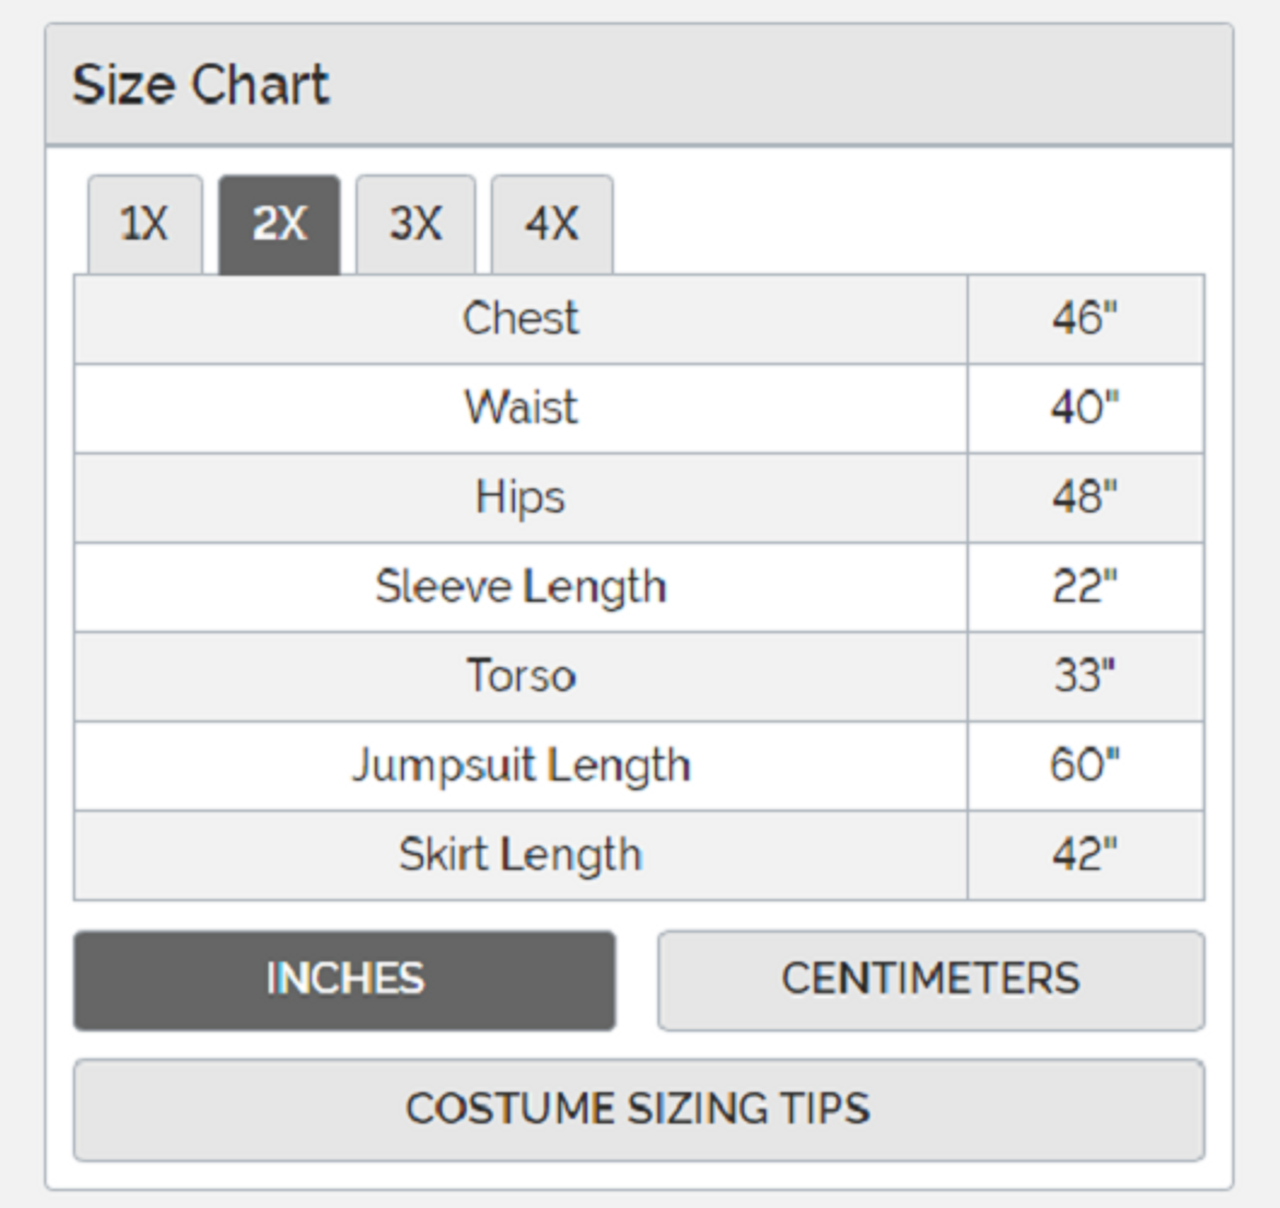Viewport: 1280px width, 1208px height.
Task: Click the 46" chest measurement value
Action: (1085, 319)
